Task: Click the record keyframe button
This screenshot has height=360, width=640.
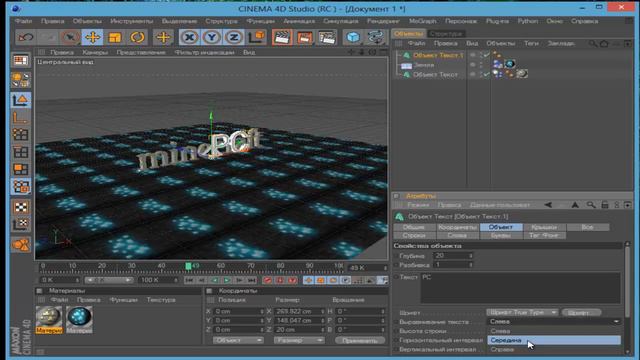Action: pos(267,280)
